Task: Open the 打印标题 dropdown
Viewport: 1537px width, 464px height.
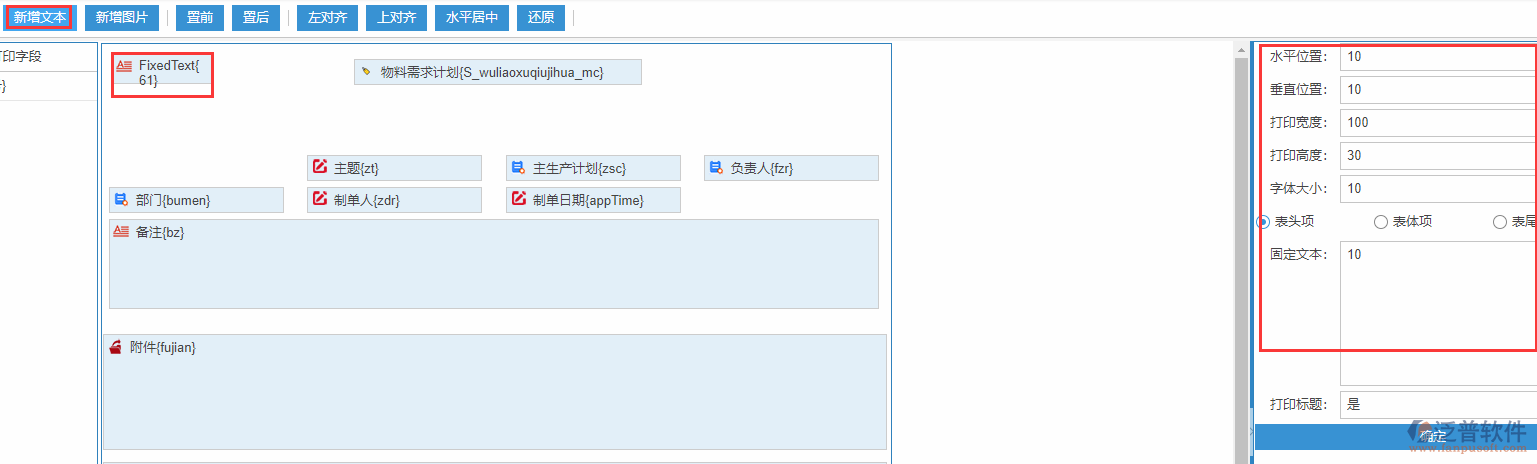Action: click(x=1438, y=405)
